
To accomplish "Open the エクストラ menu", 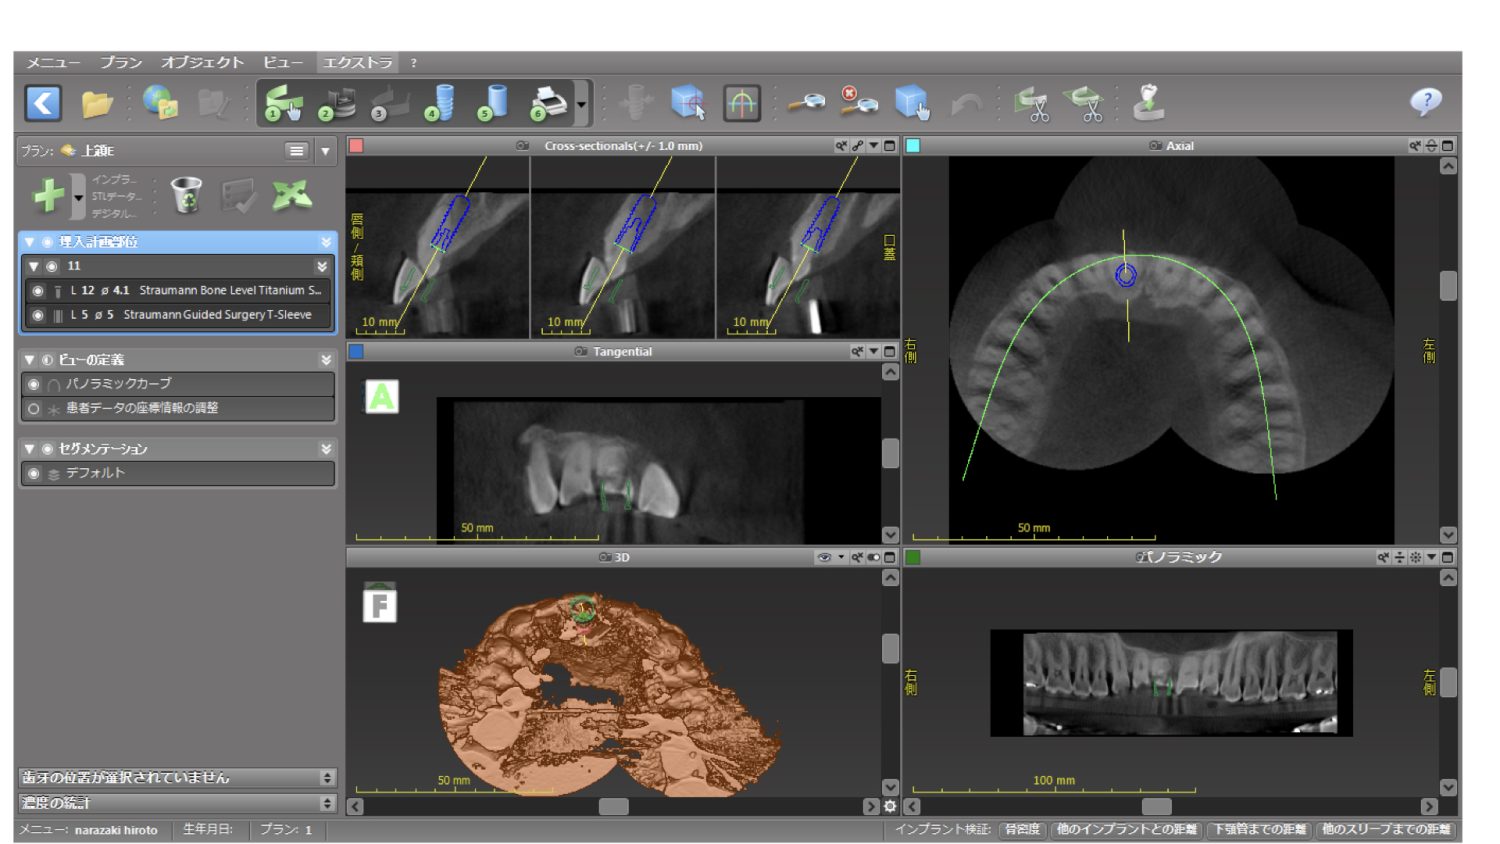I will tap(357, 62).
